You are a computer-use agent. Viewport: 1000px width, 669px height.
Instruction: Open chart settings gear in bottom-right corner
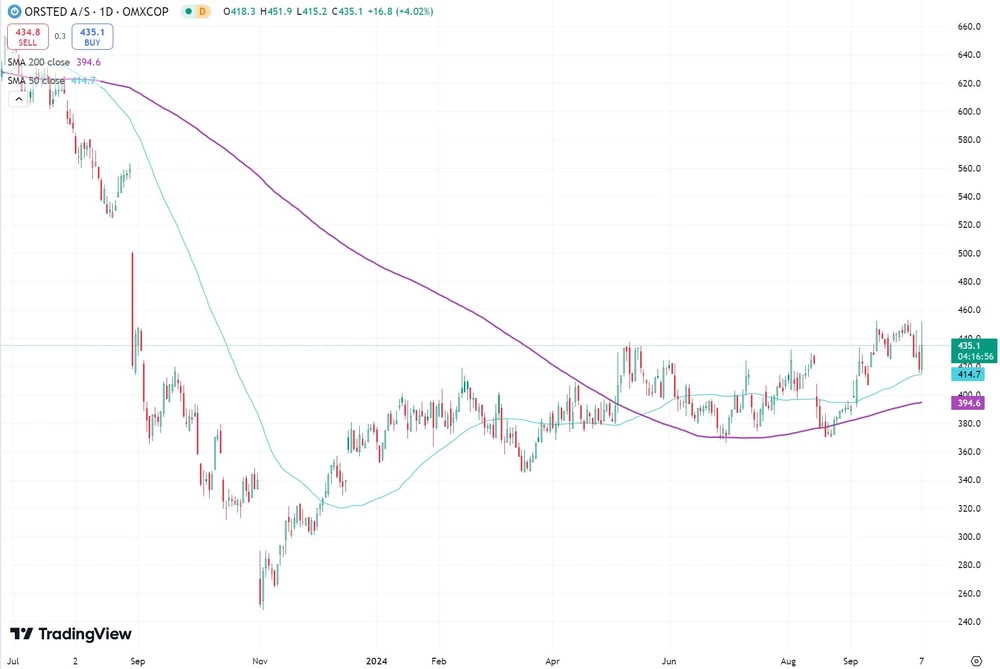click(976, 661)
